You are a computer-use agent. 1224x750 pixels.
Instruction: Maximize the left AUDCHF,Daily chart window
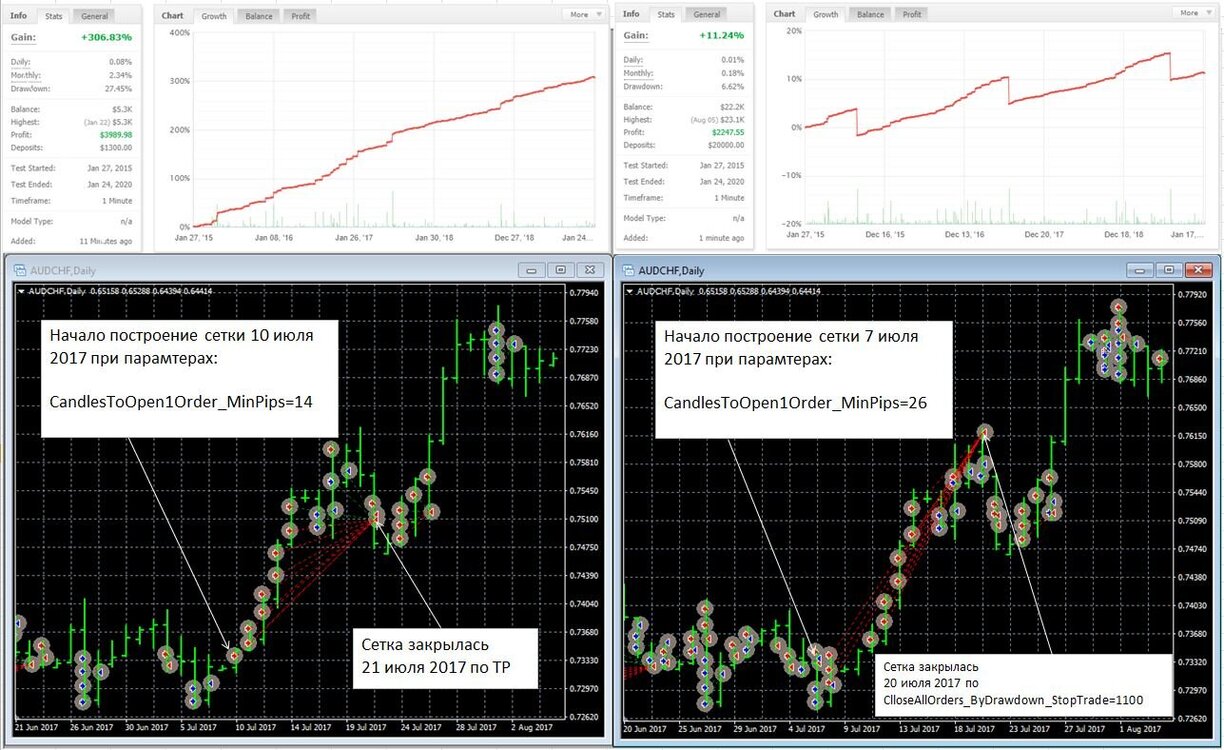pyautogui.click(x=560, y=269)
